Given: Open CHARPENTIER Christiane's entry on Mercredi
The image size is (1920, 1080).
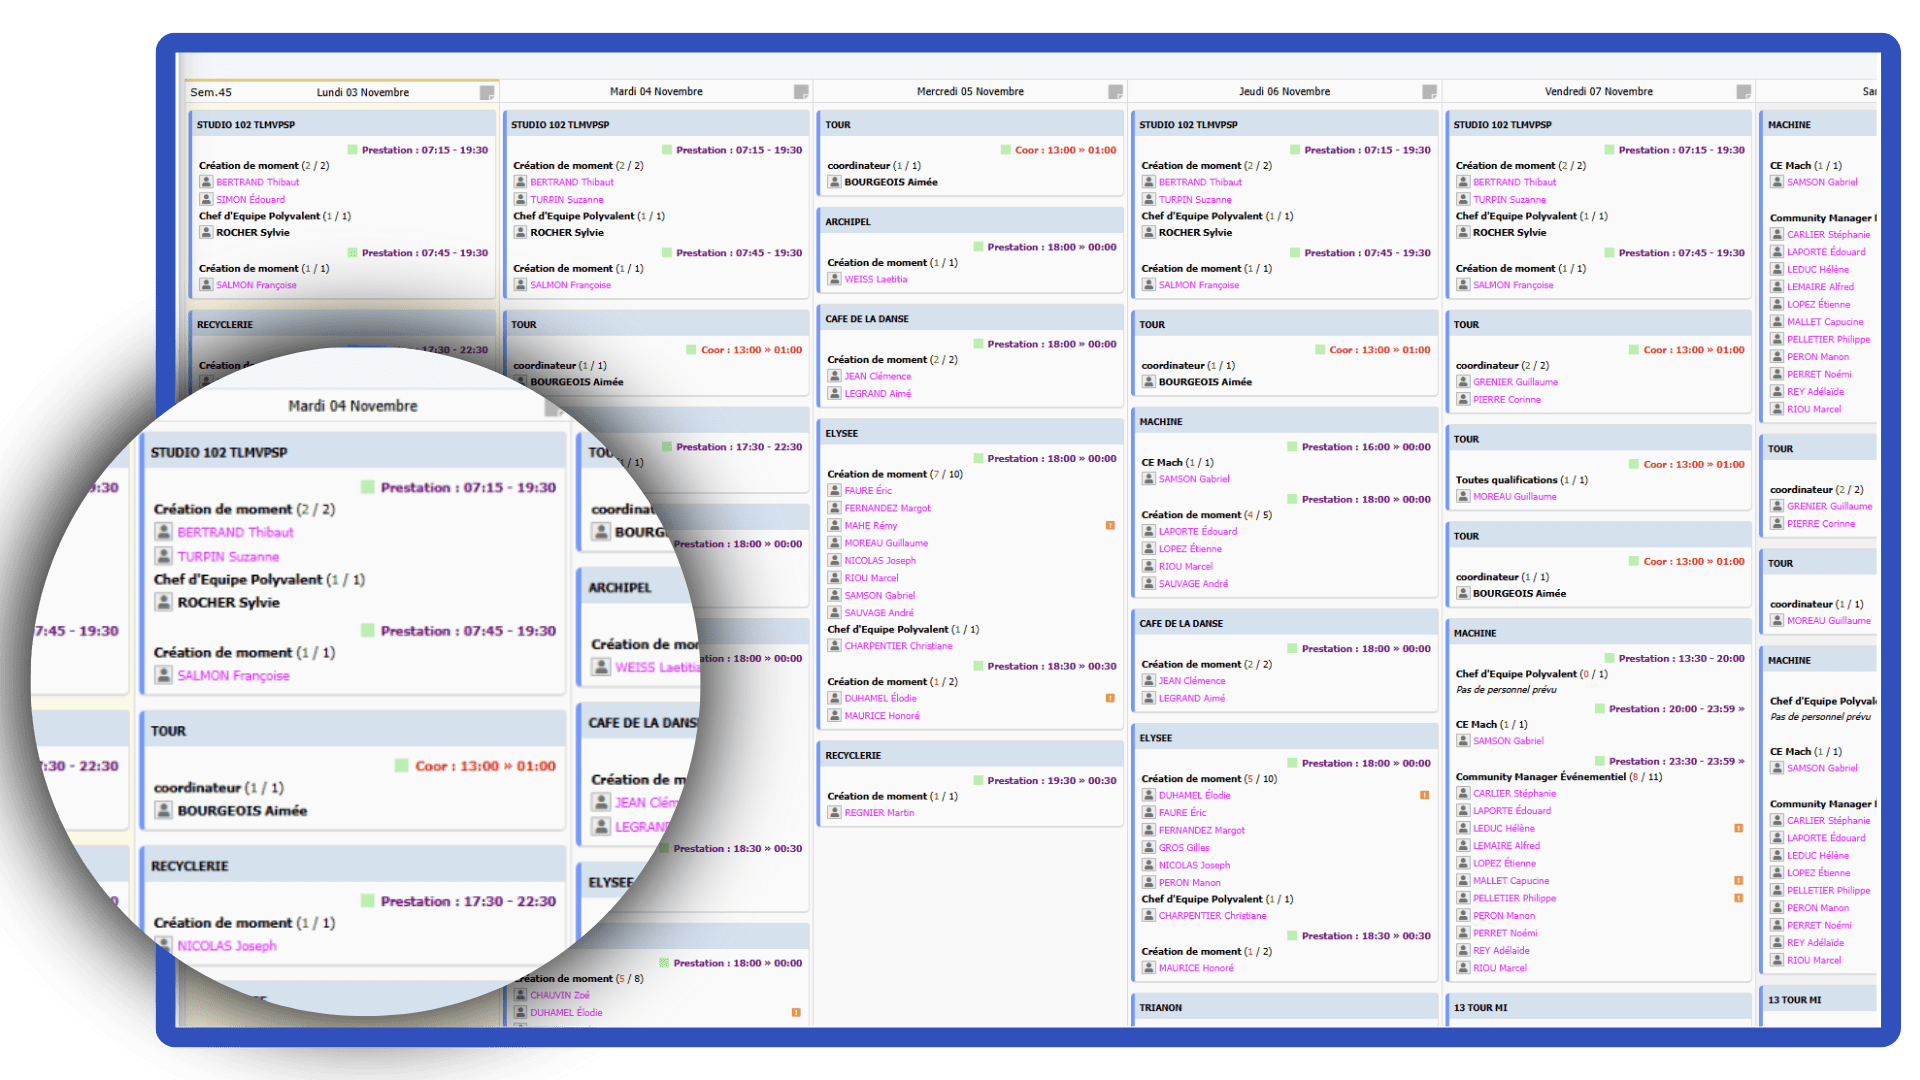Looking at the screenshot, I should [898, 646].
